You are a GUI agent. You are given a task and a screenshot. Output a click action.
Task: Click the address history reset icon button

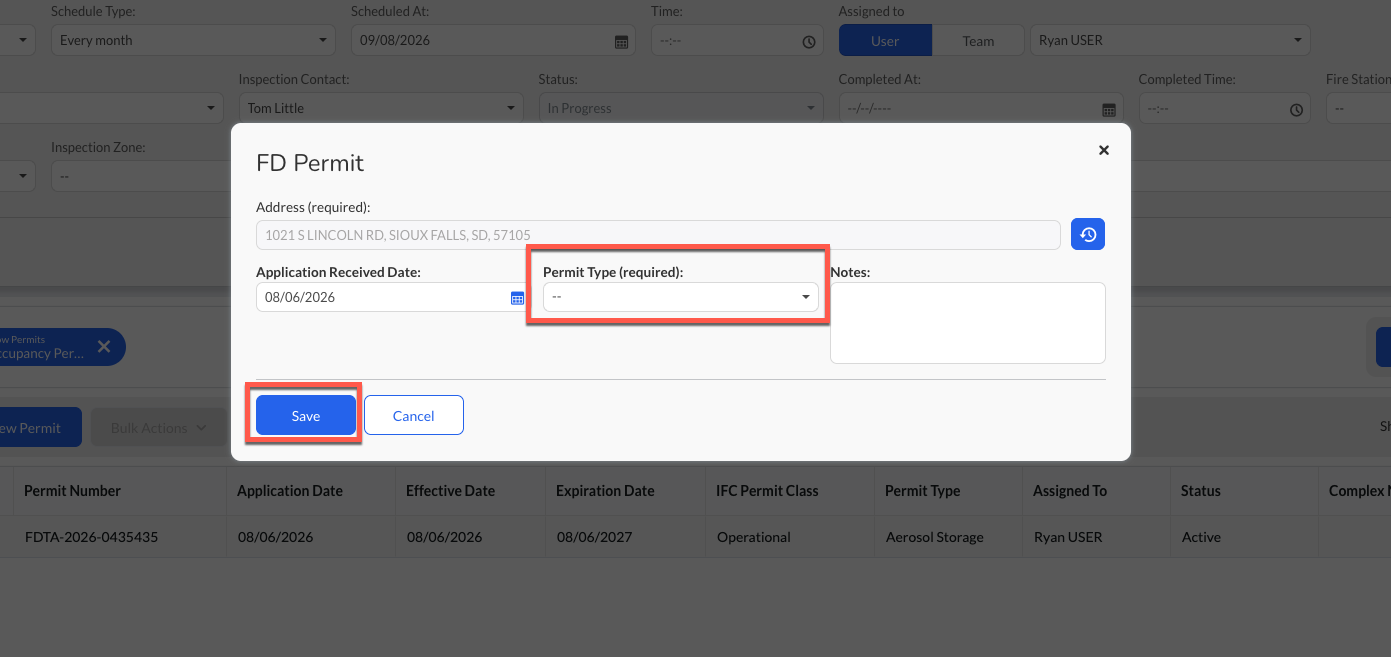pos(1088,235)
